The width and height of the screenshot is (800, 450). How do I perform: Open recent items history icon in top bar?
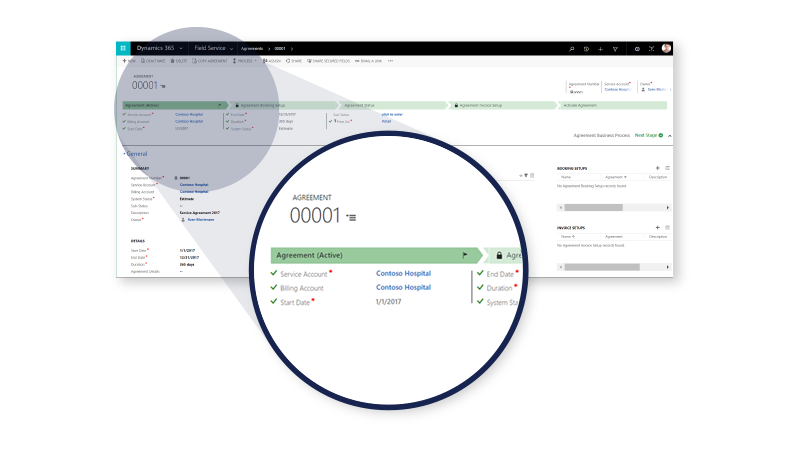click(x=586, y=49)
